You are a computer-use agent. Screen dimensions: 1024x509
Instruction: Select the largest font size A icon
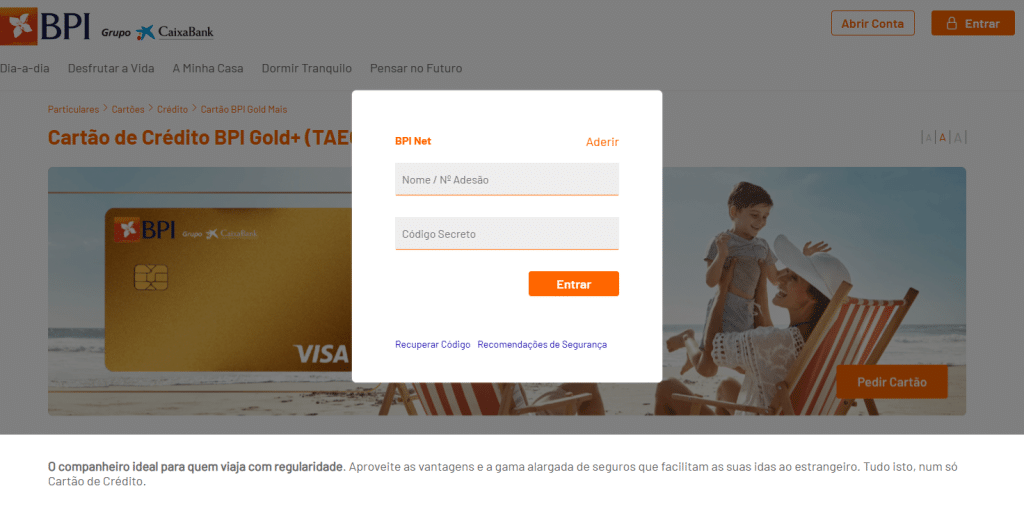(x=958, y=138)
